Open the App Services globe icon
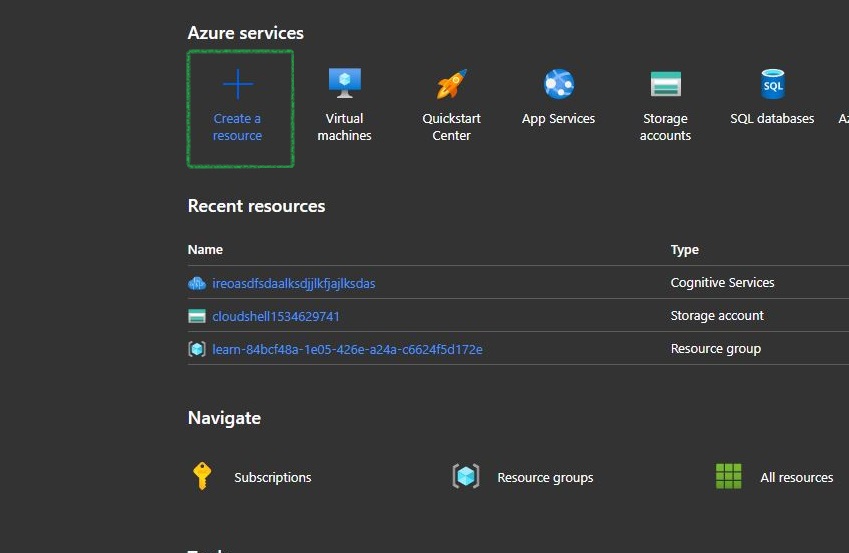 559,84
